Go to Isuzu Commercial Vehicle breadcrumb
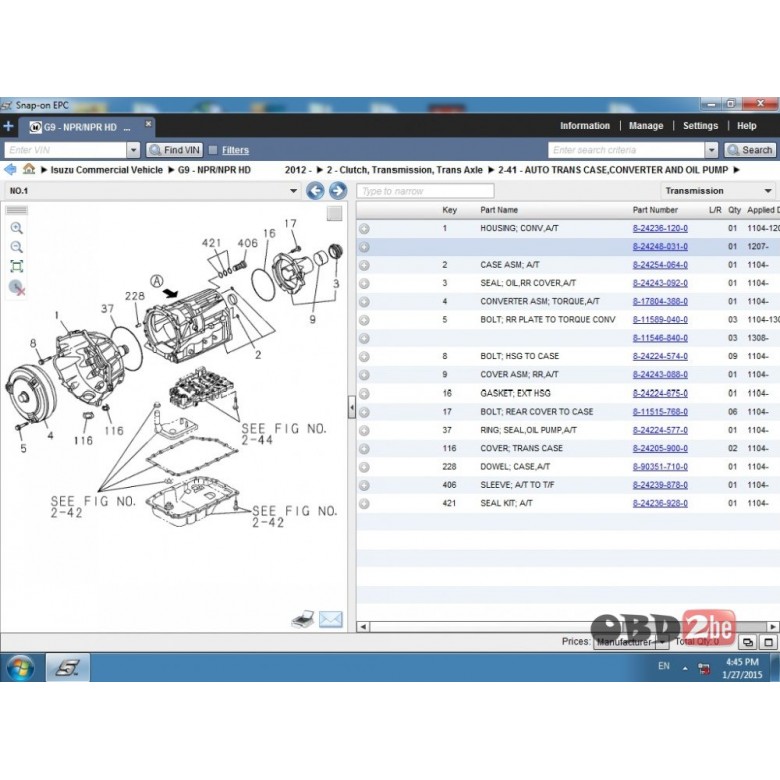The height and width of the screenshot is (780, 780). click(x=106, y=170)
